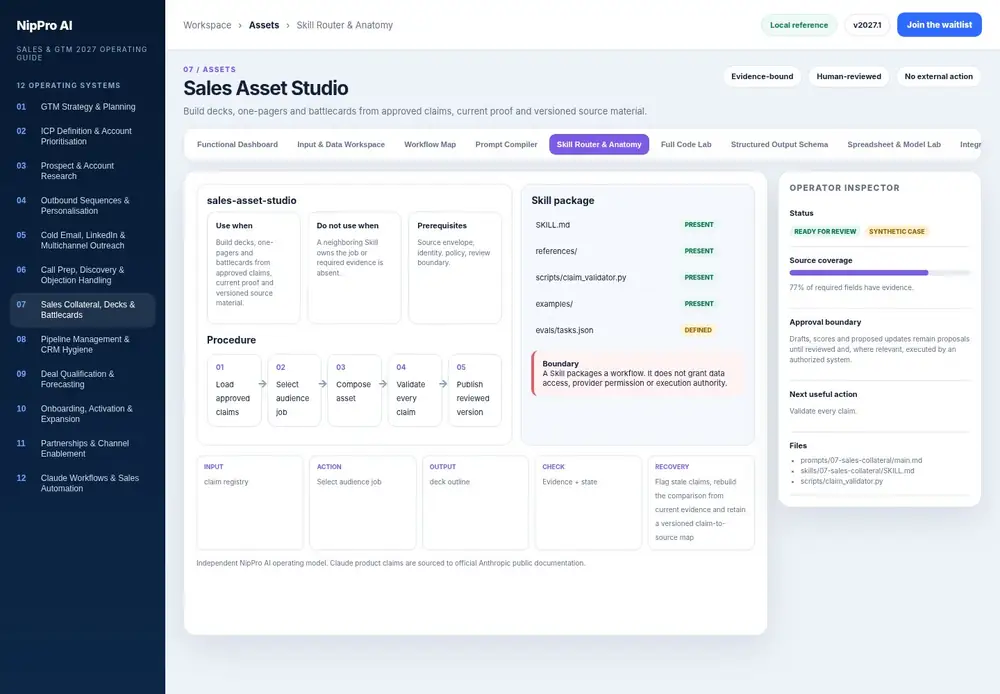Open the Workflow Map tab

coord(430,145)
